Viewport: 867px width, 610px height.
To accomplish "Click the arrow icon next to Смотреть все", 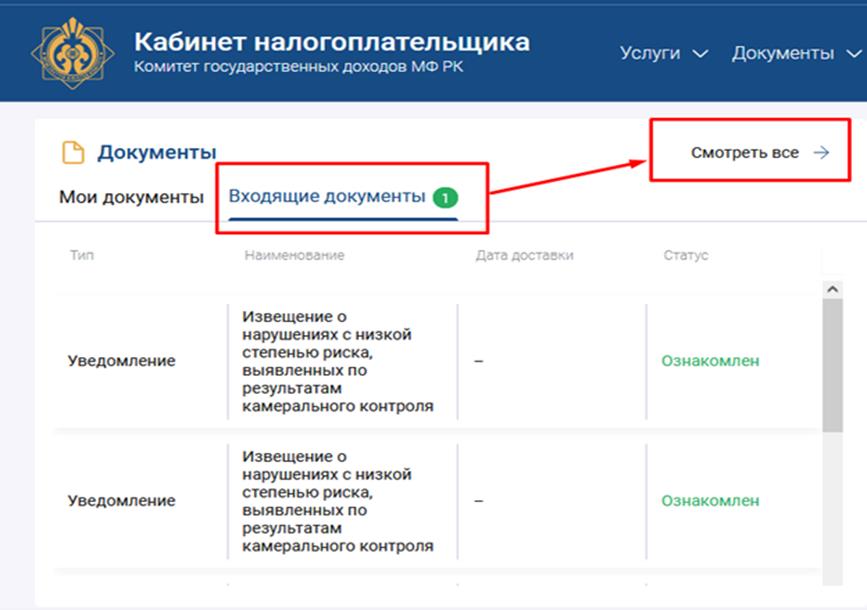I will pyautogui.click(x=821, y=153).
